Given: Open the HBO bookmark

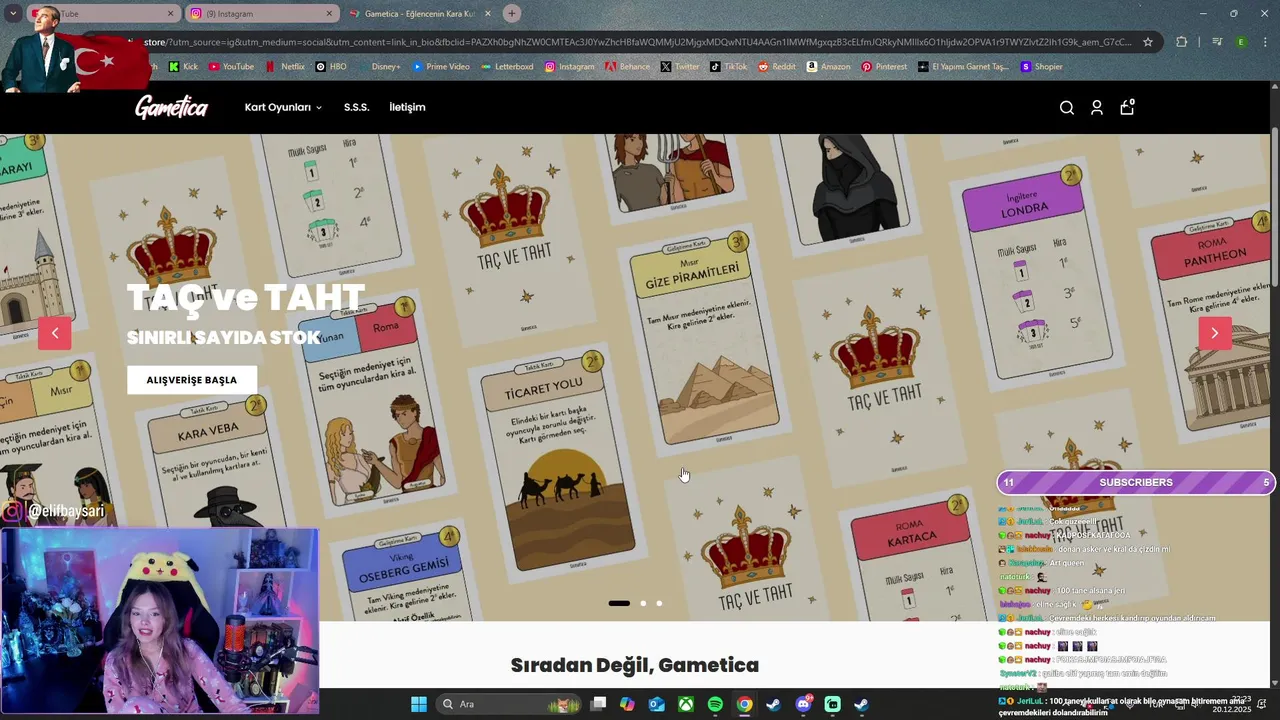Looking at the screenshot, I should (331, 66).
